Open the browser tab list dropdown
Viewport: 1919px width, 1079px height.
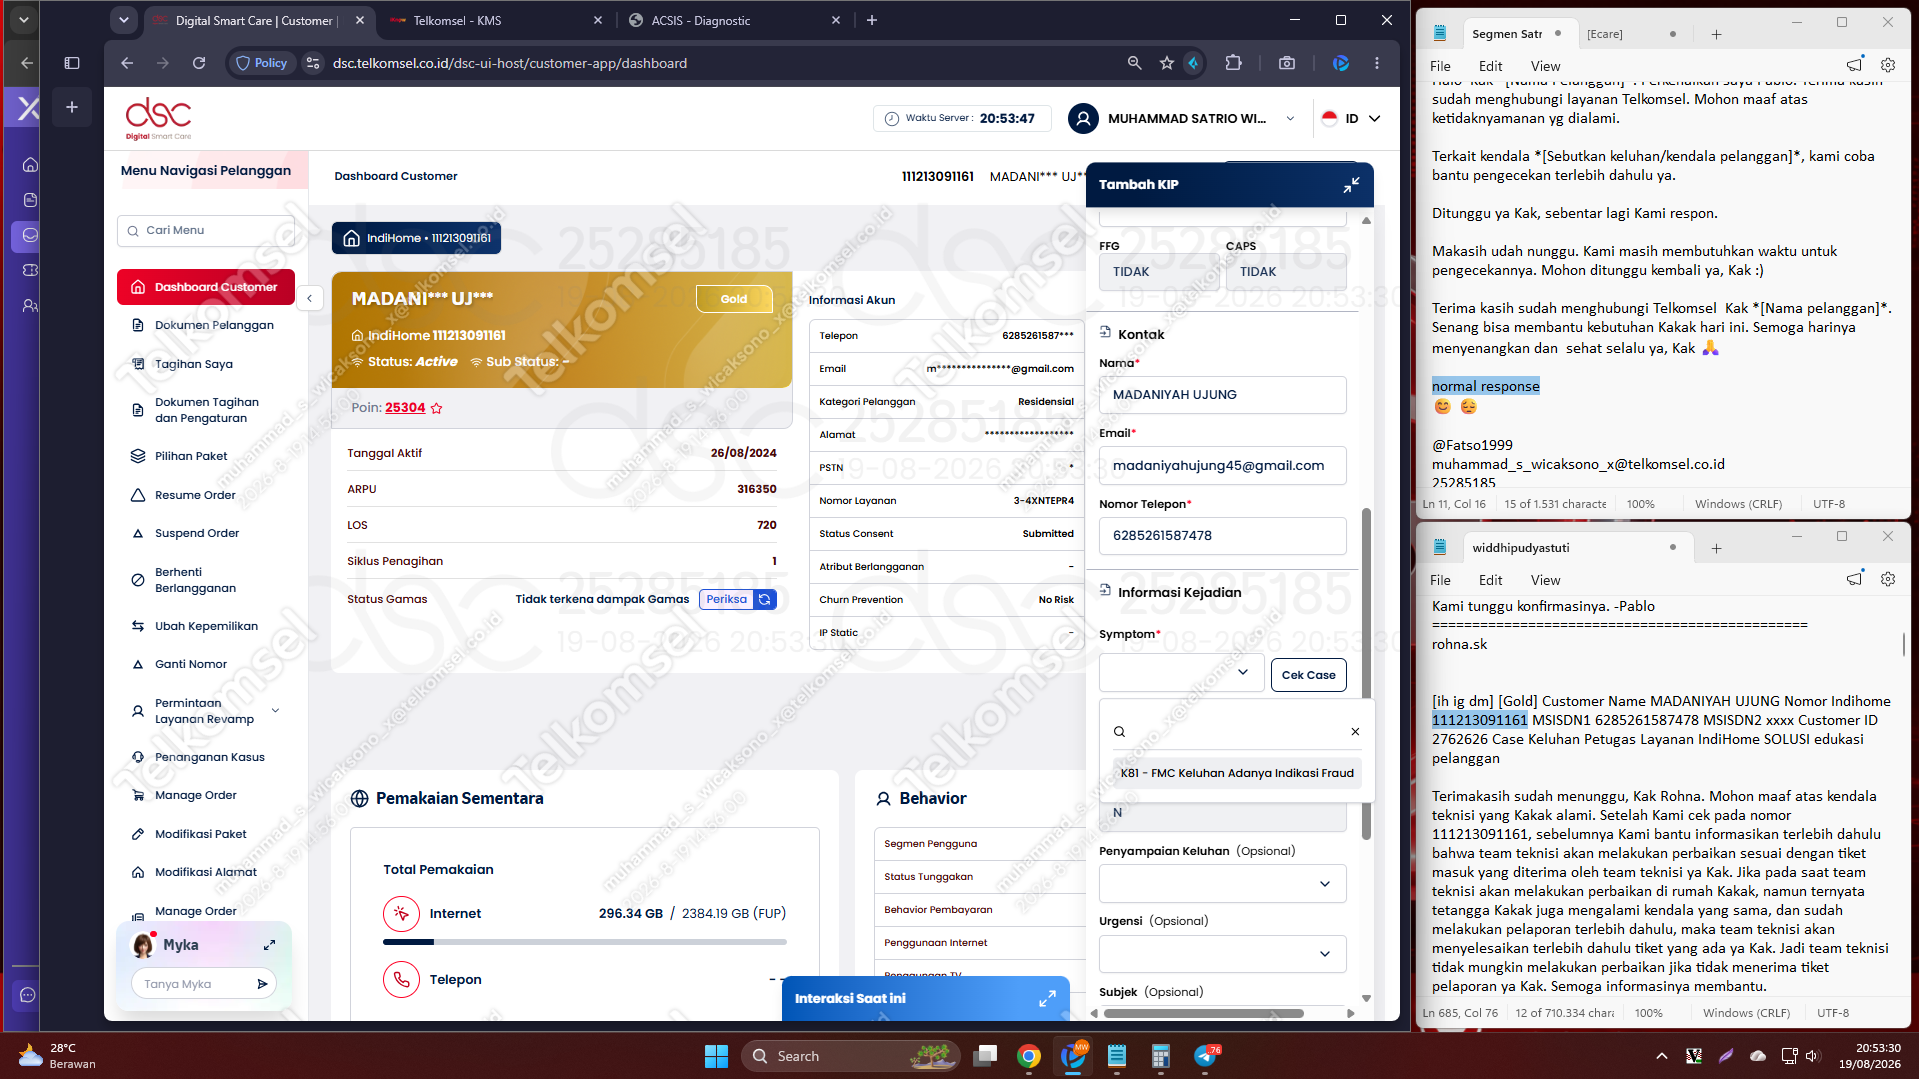tap(123, 20)
